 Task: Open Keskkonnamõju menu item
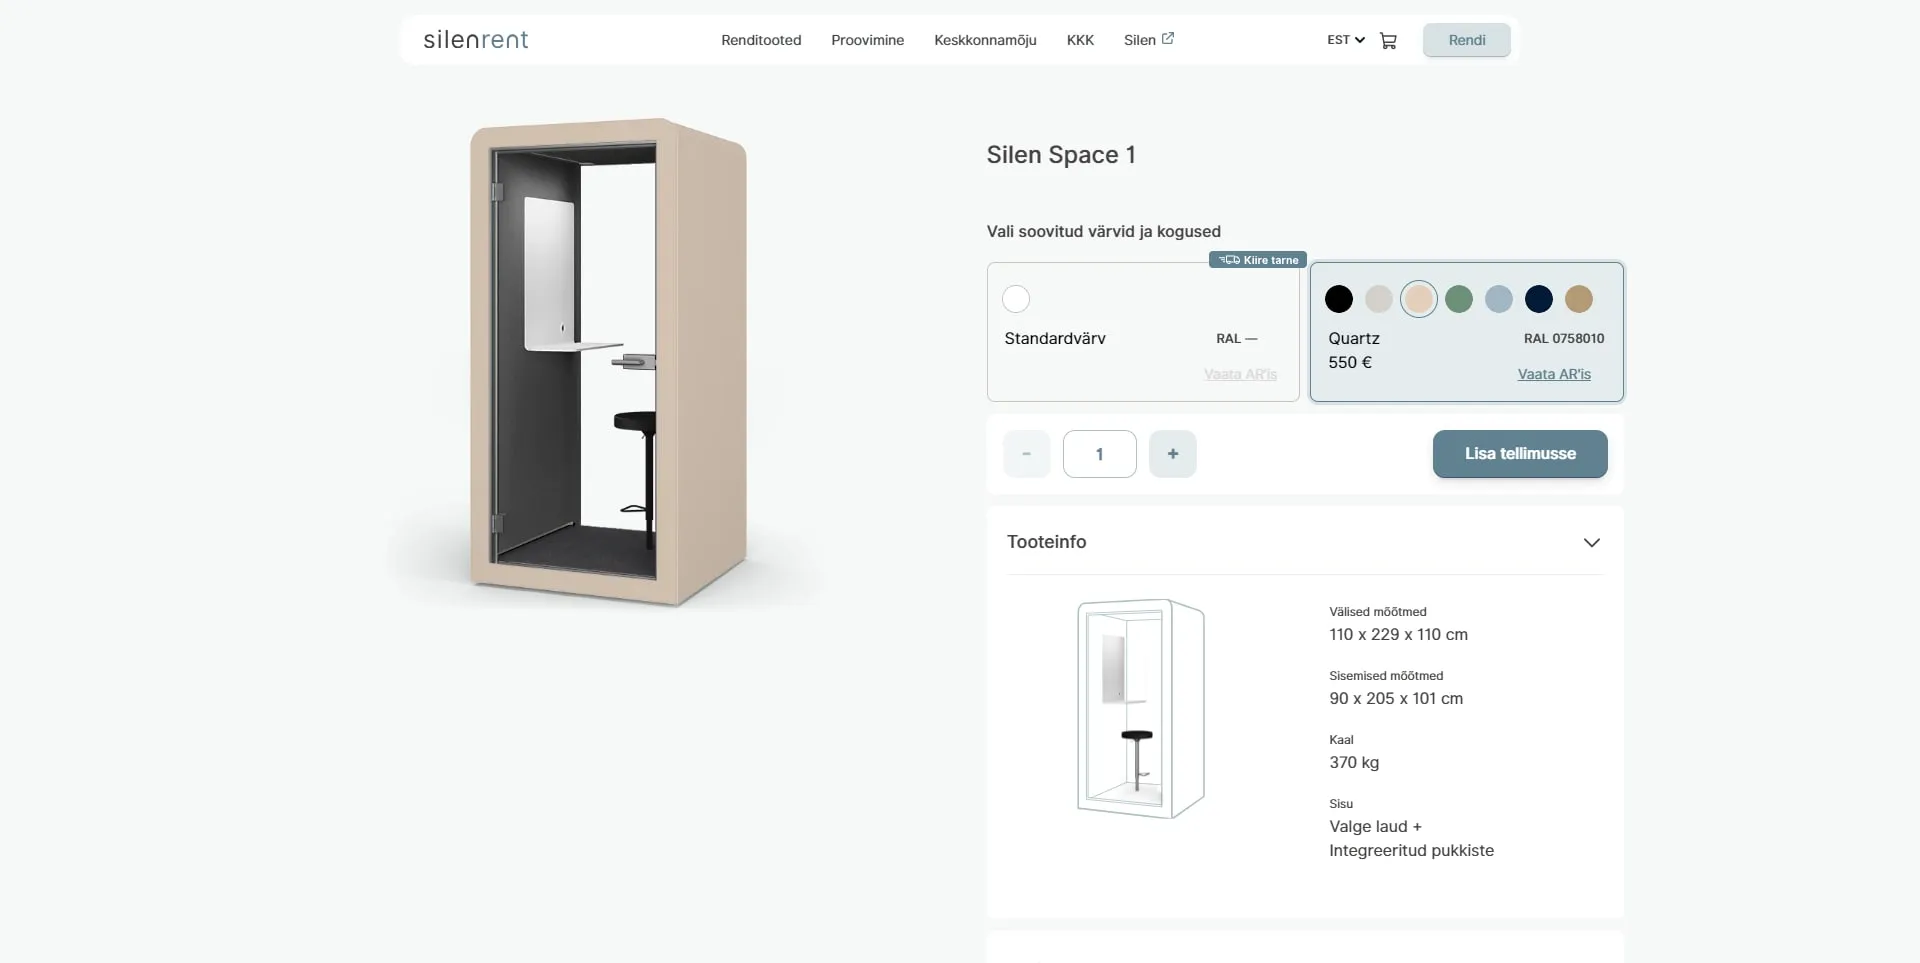[x=985, y=40]
